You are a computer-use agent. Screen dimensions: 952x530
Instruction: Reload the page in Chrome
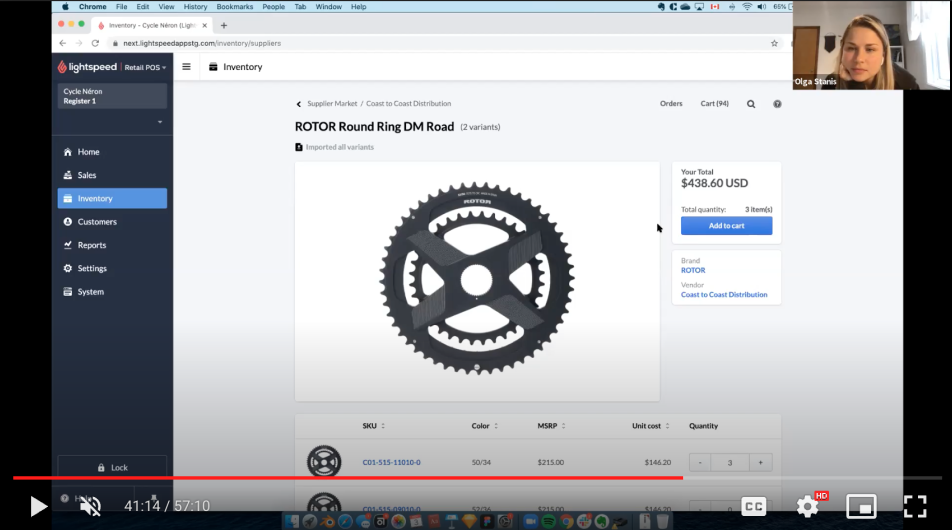(95, 43)
